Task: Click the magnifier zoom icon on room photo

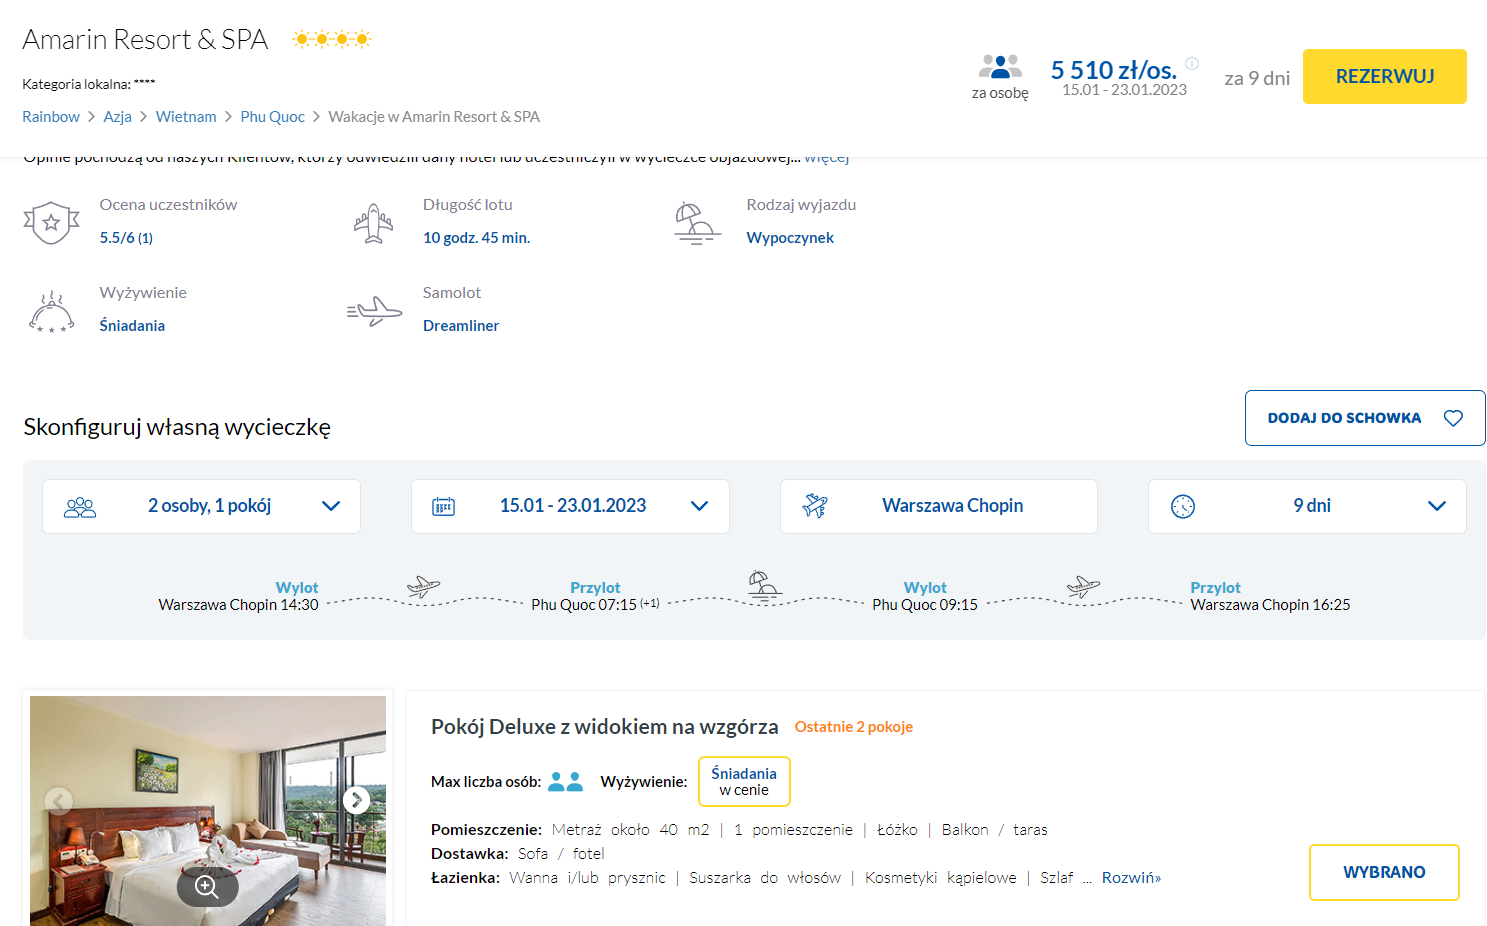Action: pyautogui.click(x=207, y=887)
